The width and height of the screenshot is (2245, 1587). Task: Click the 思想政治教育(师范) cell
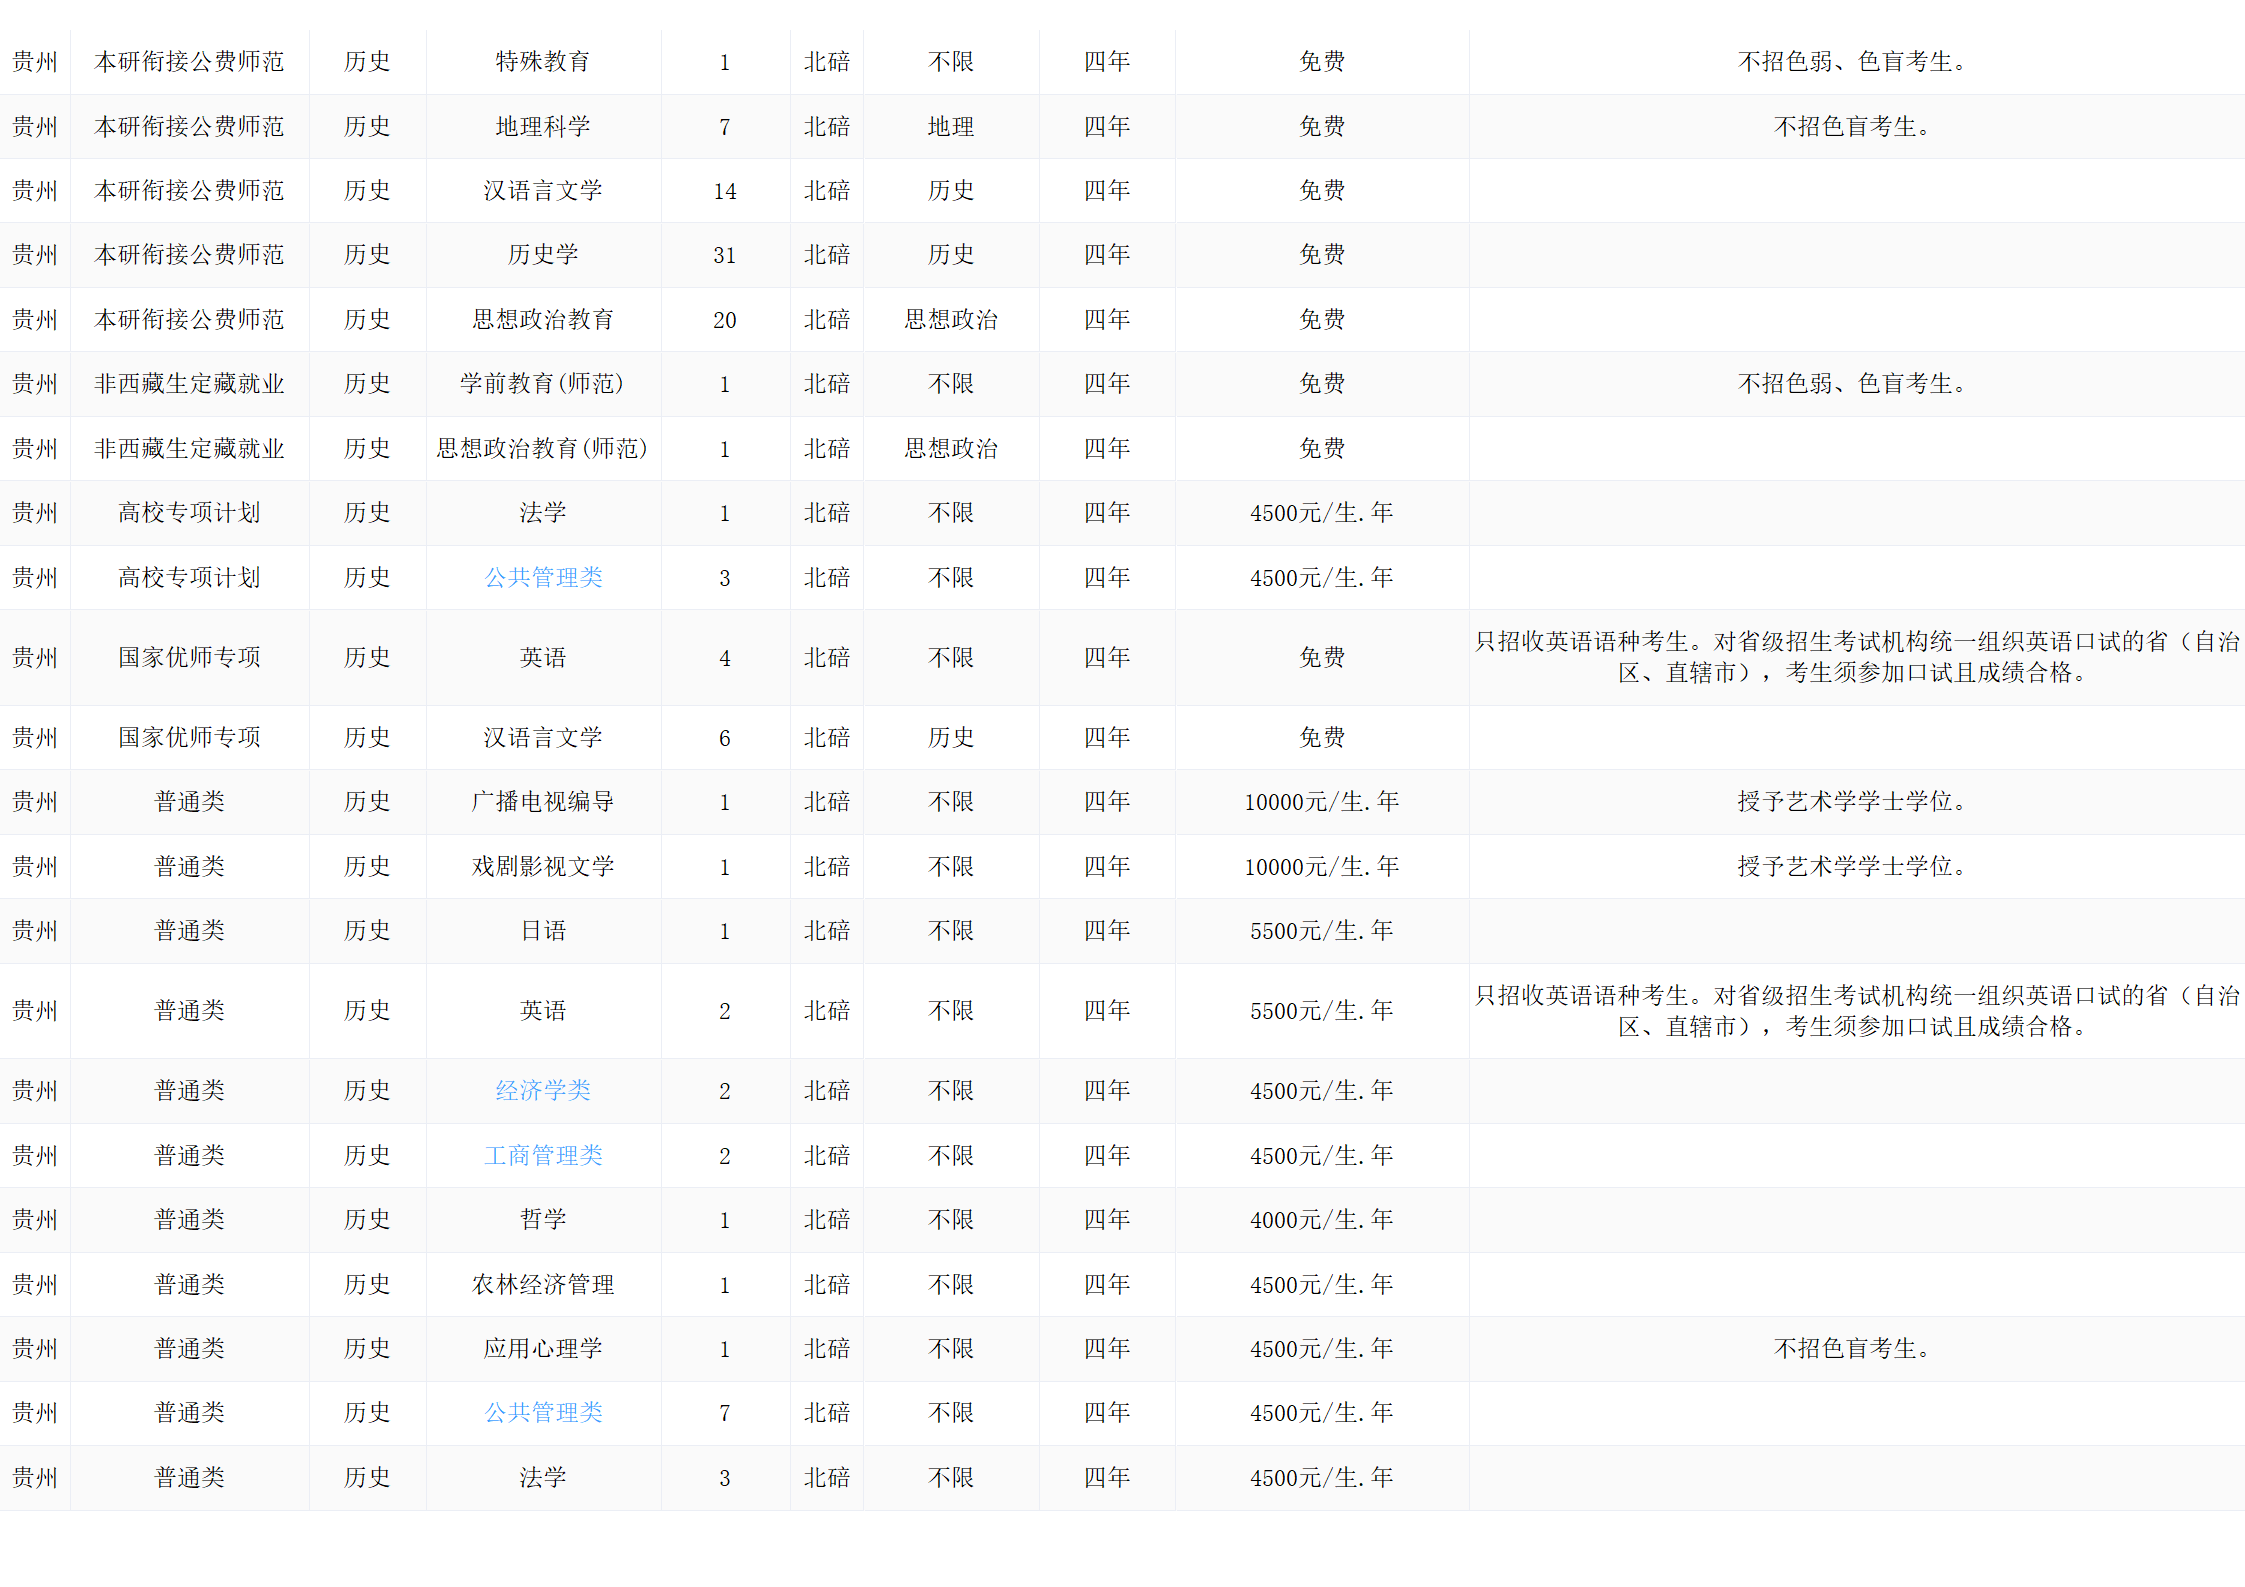point(543,449)
